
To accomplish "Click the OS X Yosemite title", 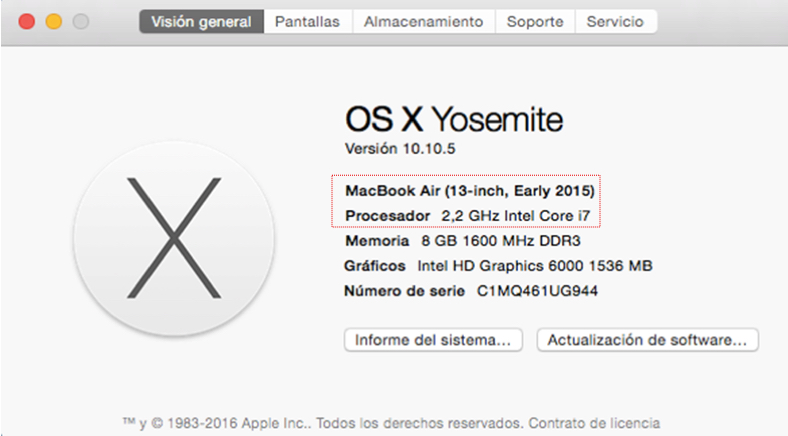I will (454, 120).
